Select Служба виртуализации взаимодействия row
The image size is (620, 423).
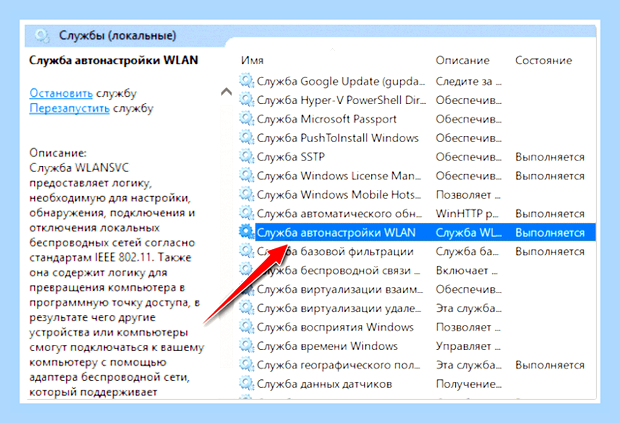pyautogui.click(x=417, y=289)
